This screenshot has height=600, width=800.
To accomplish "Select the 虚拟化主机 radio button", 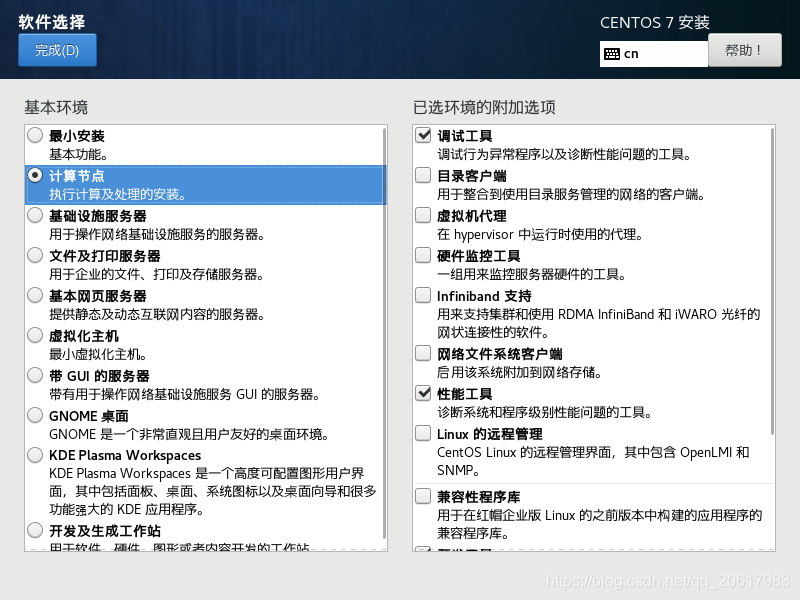I will pos(35,335).
